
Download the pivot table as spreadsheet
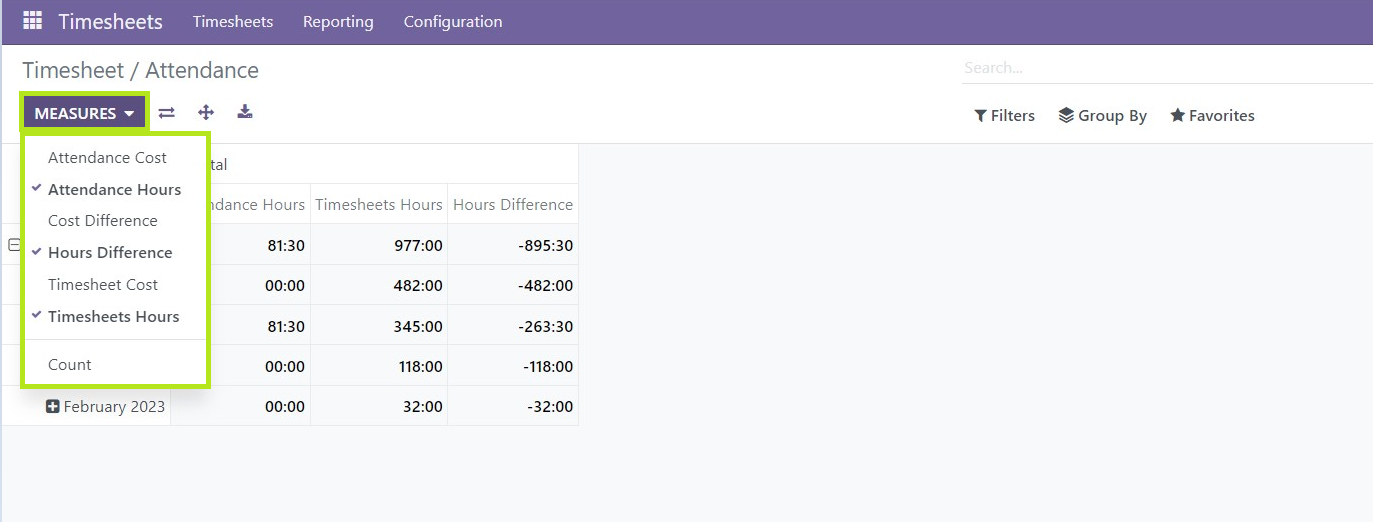[245, 112]
